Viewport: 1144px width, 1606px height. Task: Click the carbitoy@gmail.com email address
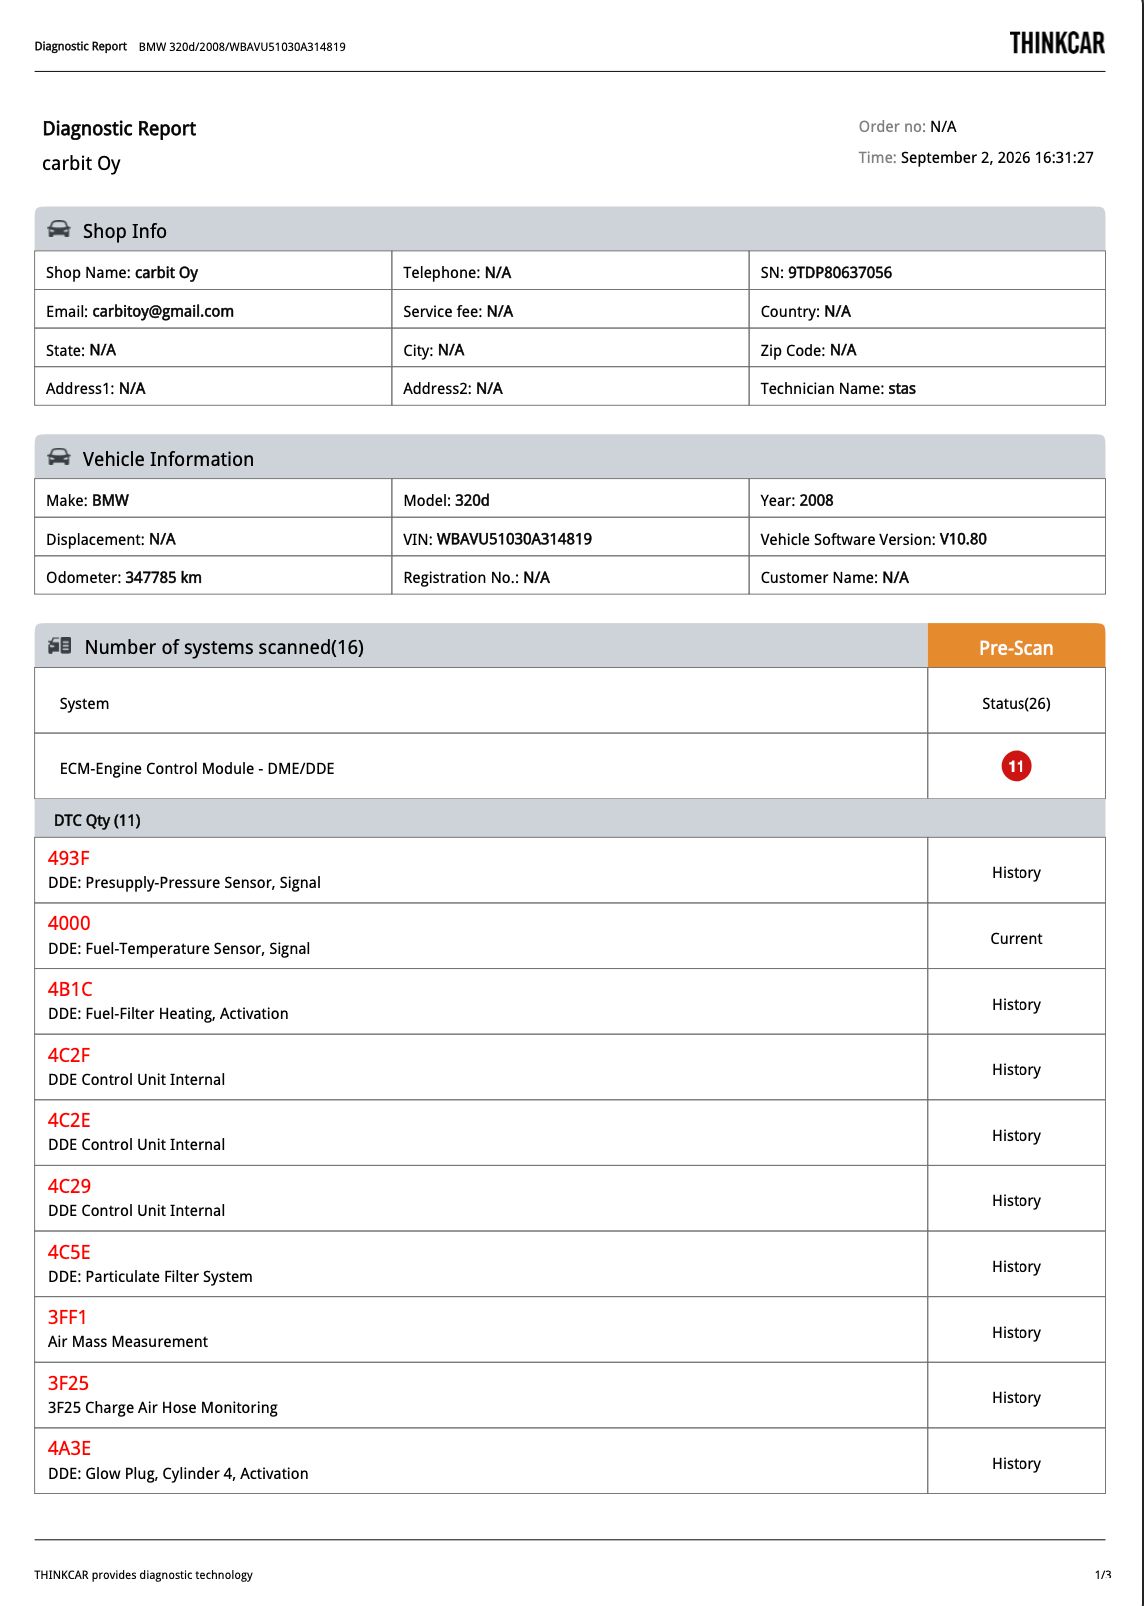[163, 311]
